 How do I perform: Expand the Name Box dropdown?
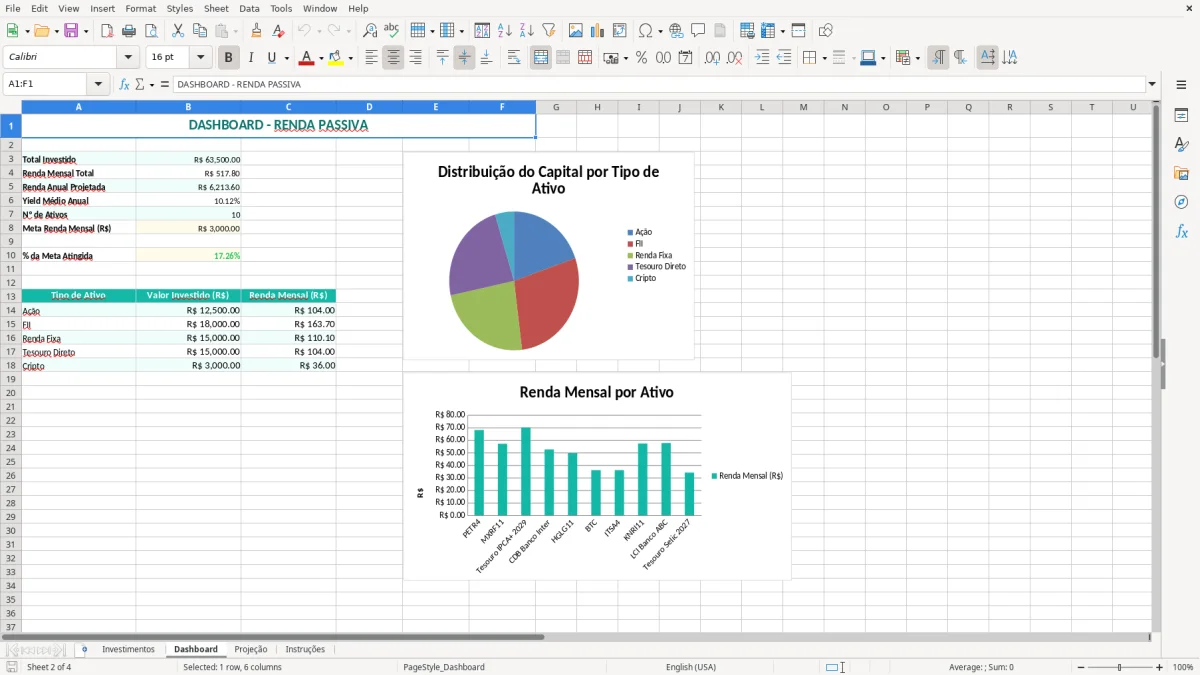[97, 84]
